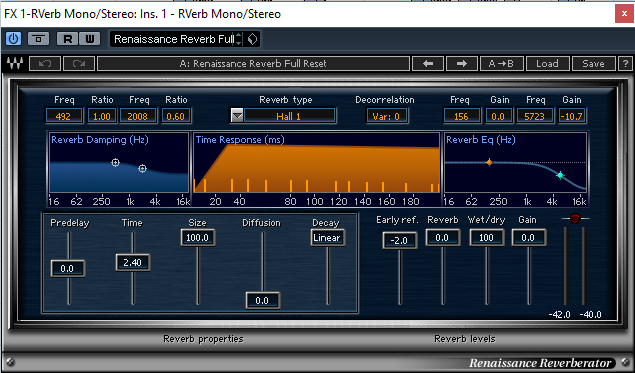Toggle the Decay Linear button
Image resolution: width=635 pixels, height=373 pixels.
click(328, 237)
